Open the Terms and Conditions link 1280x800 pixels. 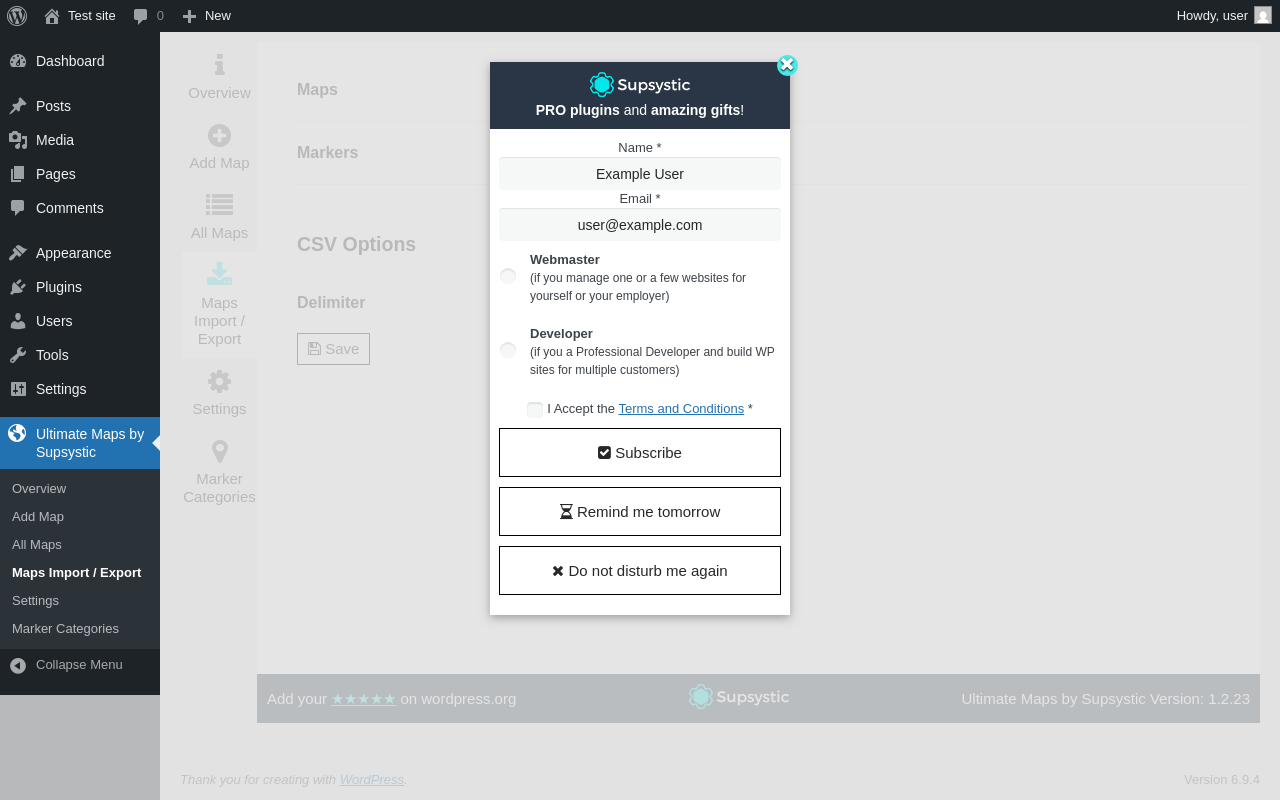pos(681,408)
